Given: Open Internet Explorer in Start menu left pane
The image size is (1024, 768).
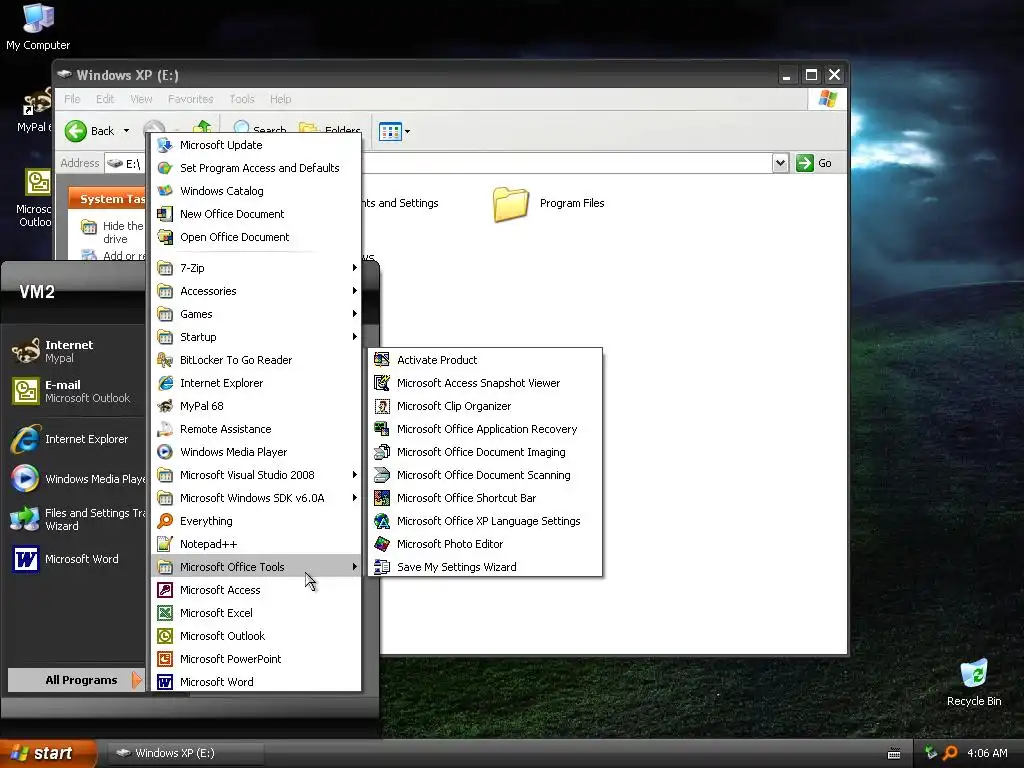Looking at the screenshot, I should [77, 439].
